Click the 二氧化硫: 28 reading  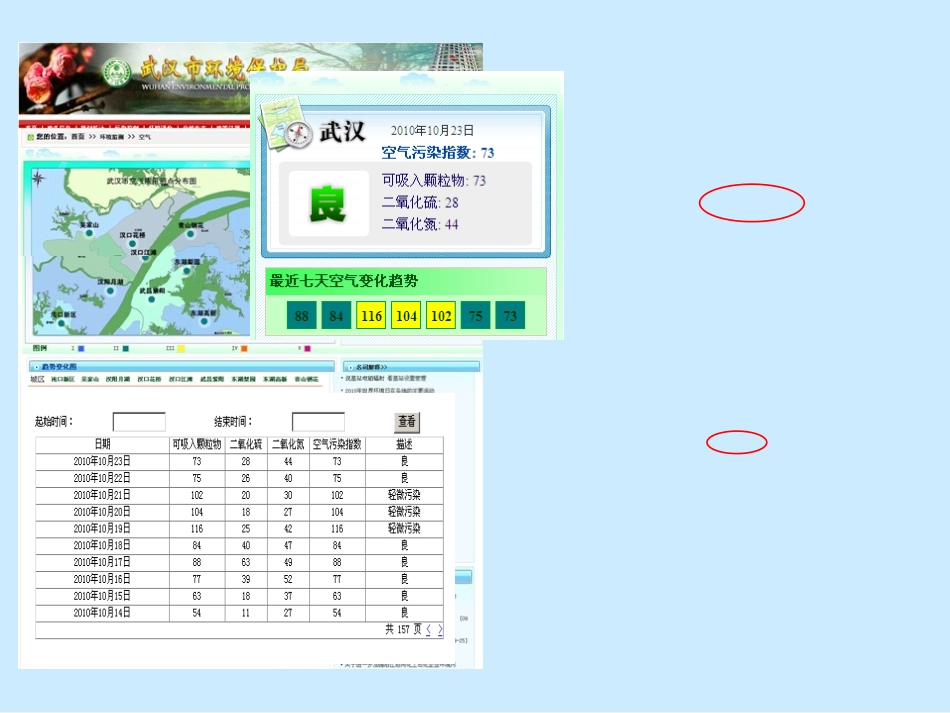click(x=420, y=202)
